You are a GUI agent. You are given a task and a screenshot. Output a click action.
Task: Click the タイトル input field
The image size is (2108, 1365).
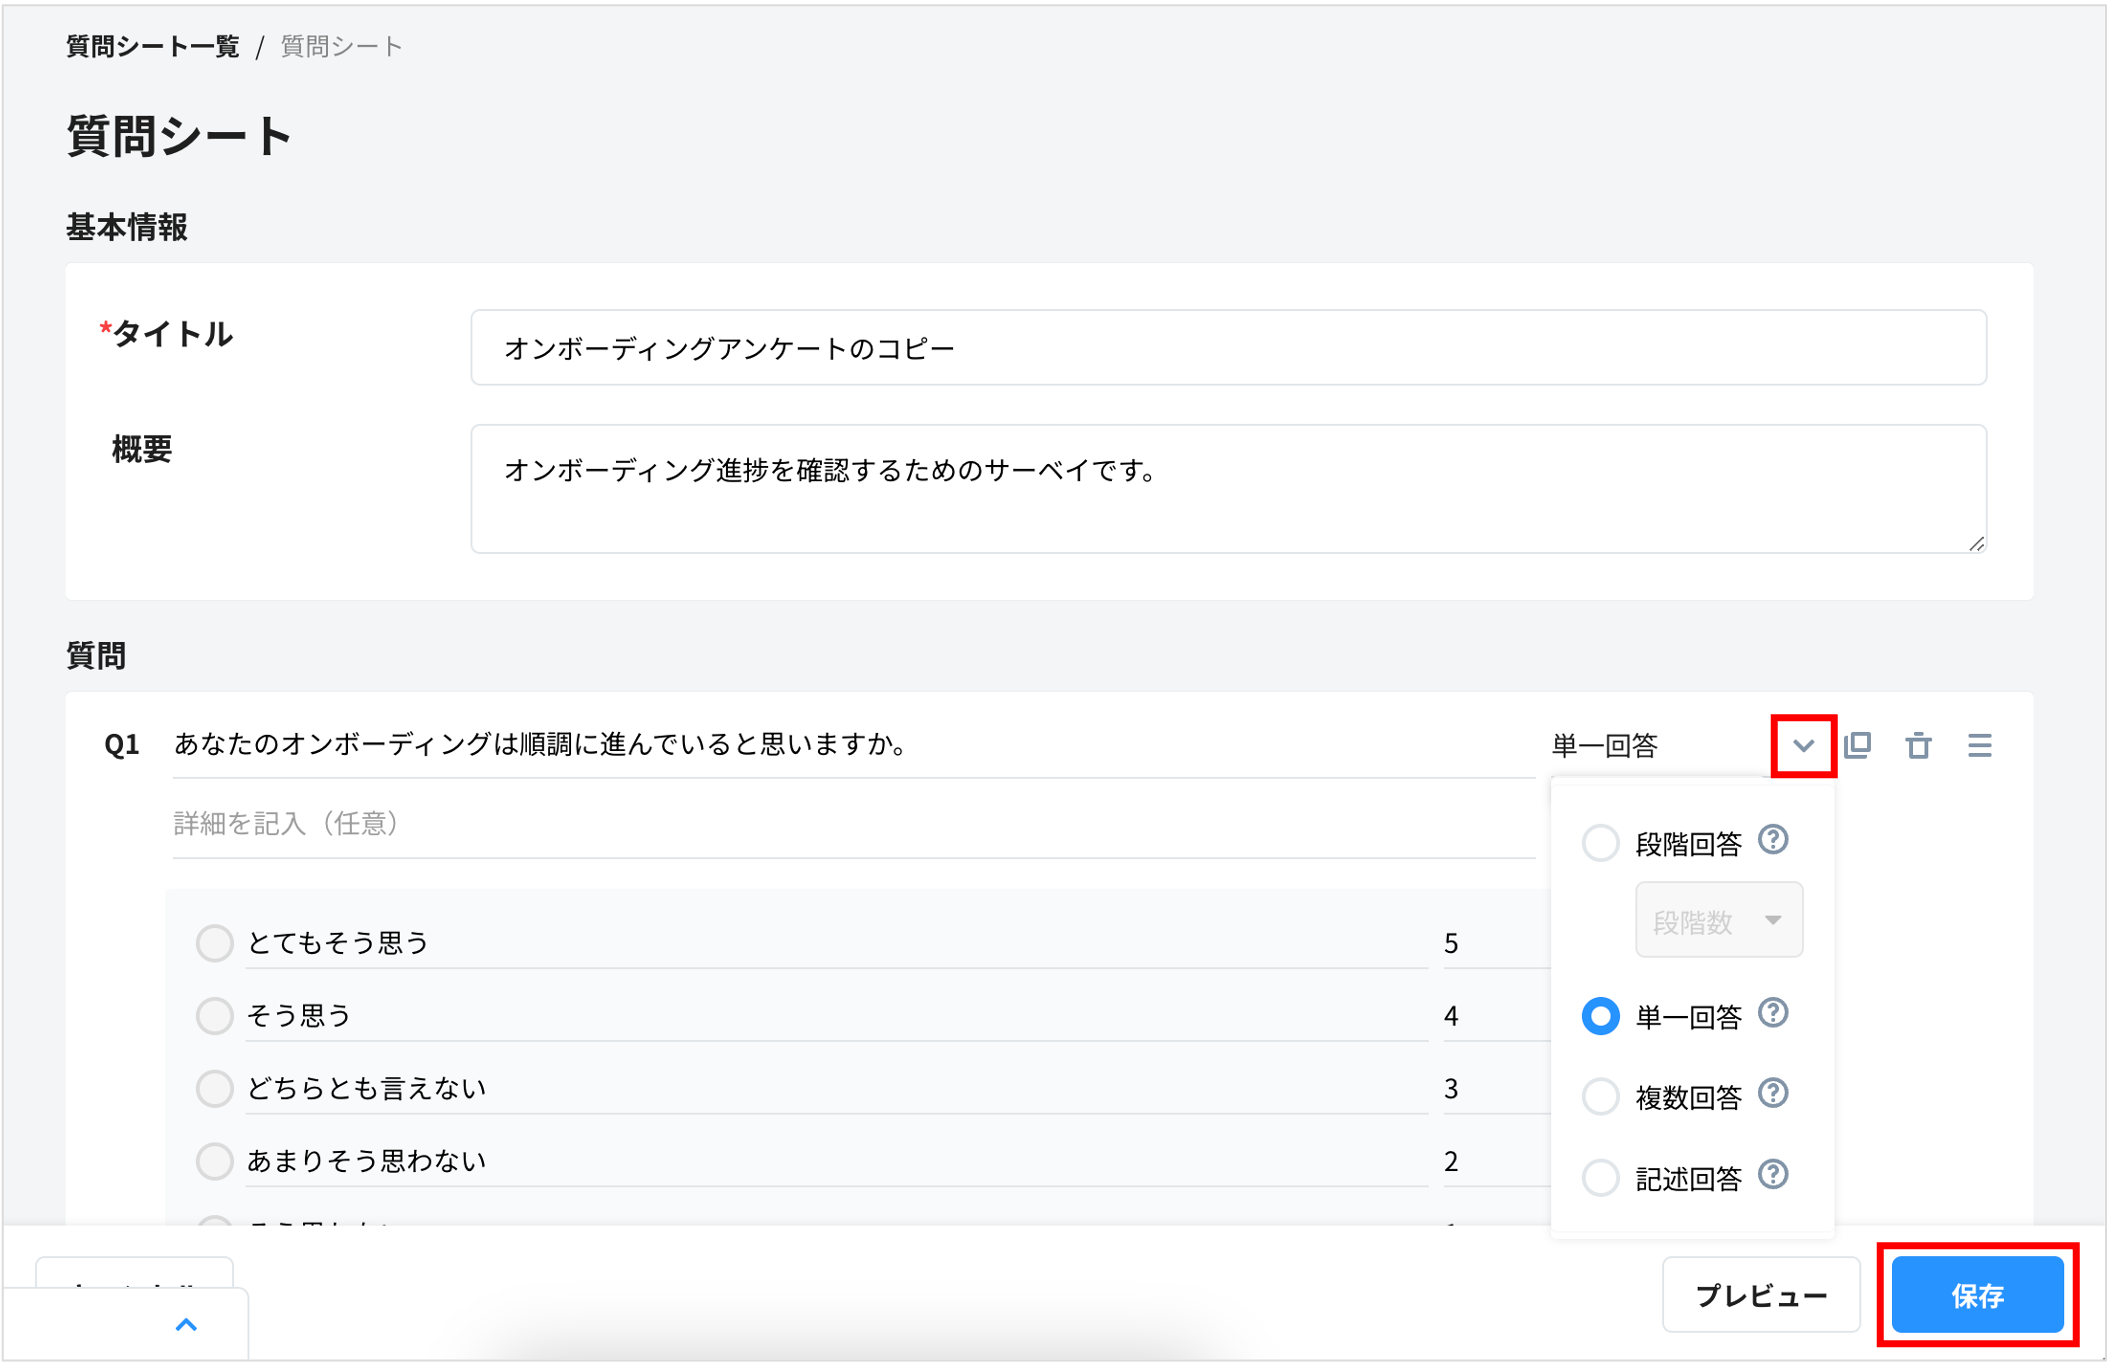[x=1228, y=347]
